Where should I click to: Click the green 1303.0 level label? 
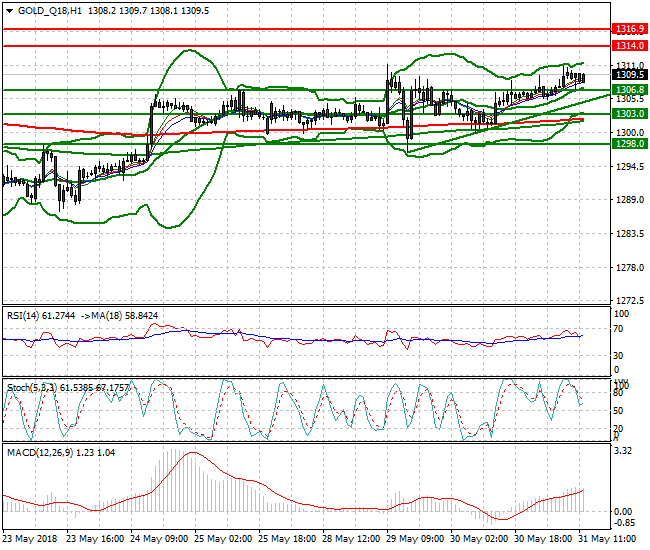[x=629, y=114]
